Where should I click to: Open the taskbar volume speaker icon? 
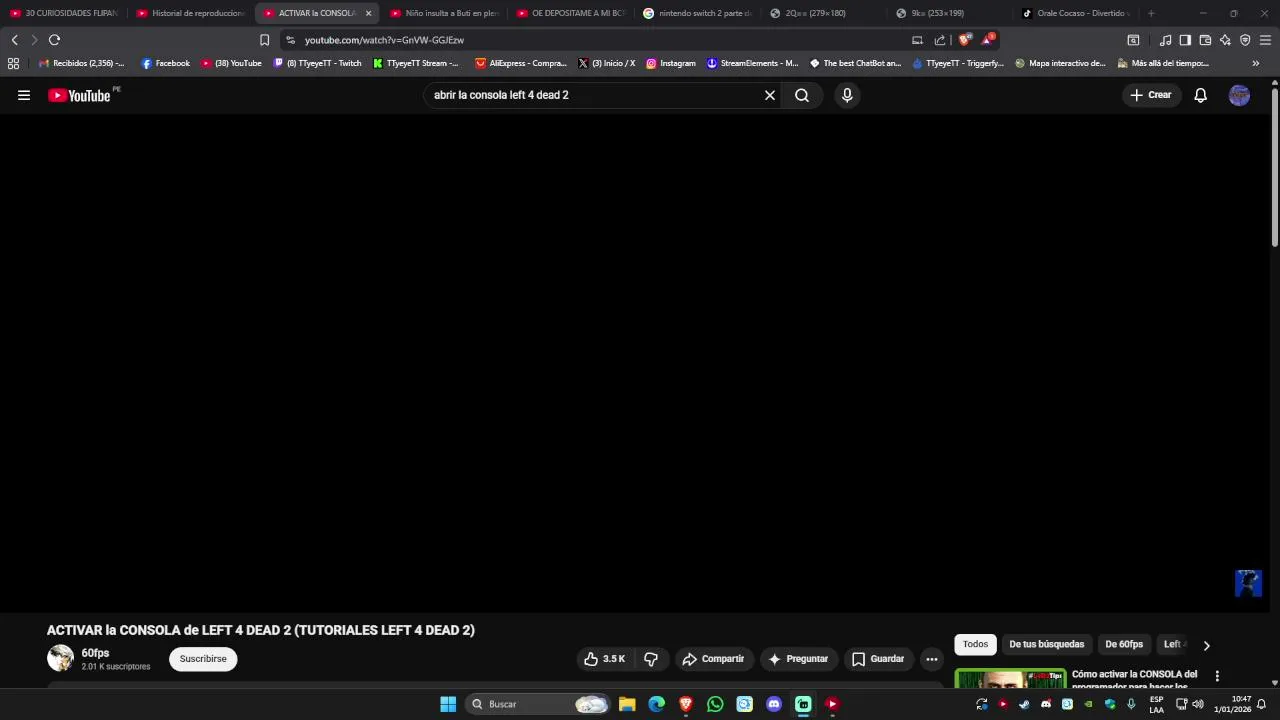tap(1198, 704)
